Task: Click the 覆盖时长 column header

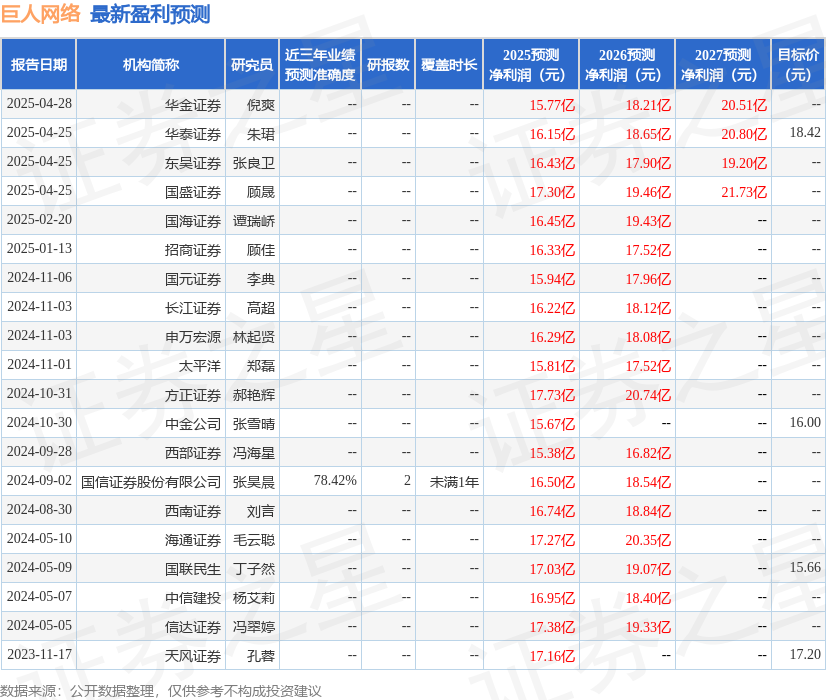Action: (449, 64)
